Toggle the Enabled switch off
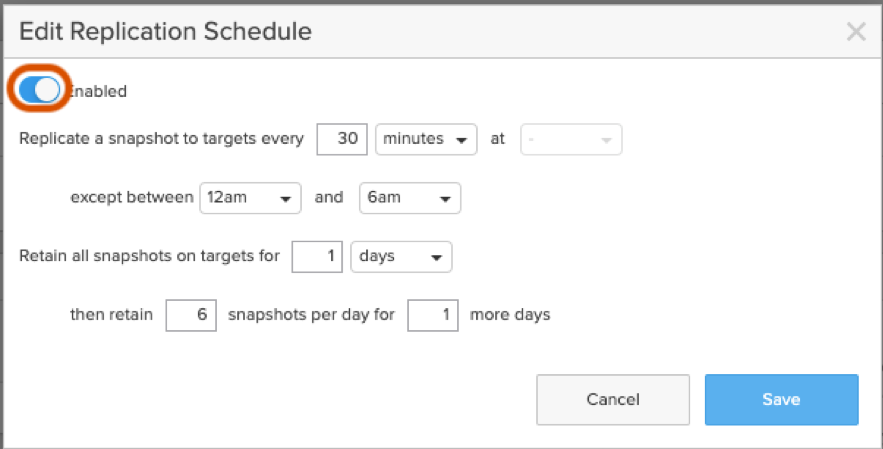883x449 pixels. 40,90
